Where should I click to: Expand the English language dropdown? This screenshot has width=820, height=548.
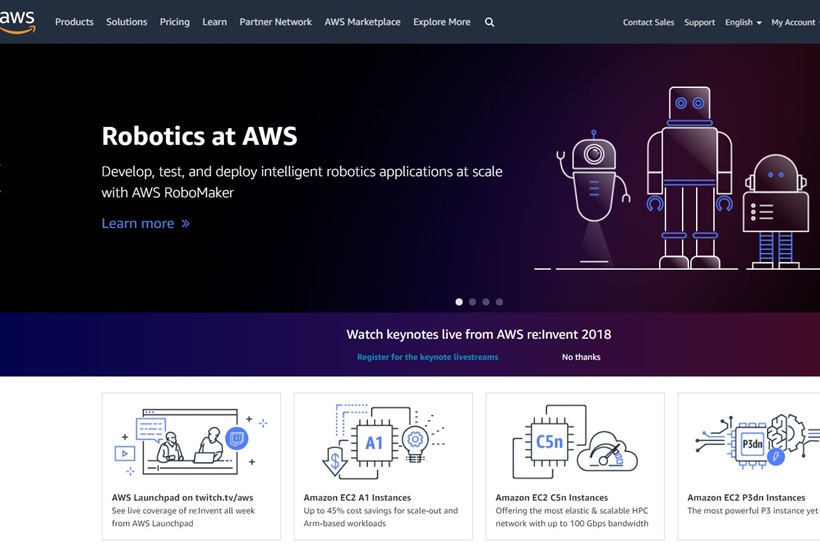[x=743, y=22]
